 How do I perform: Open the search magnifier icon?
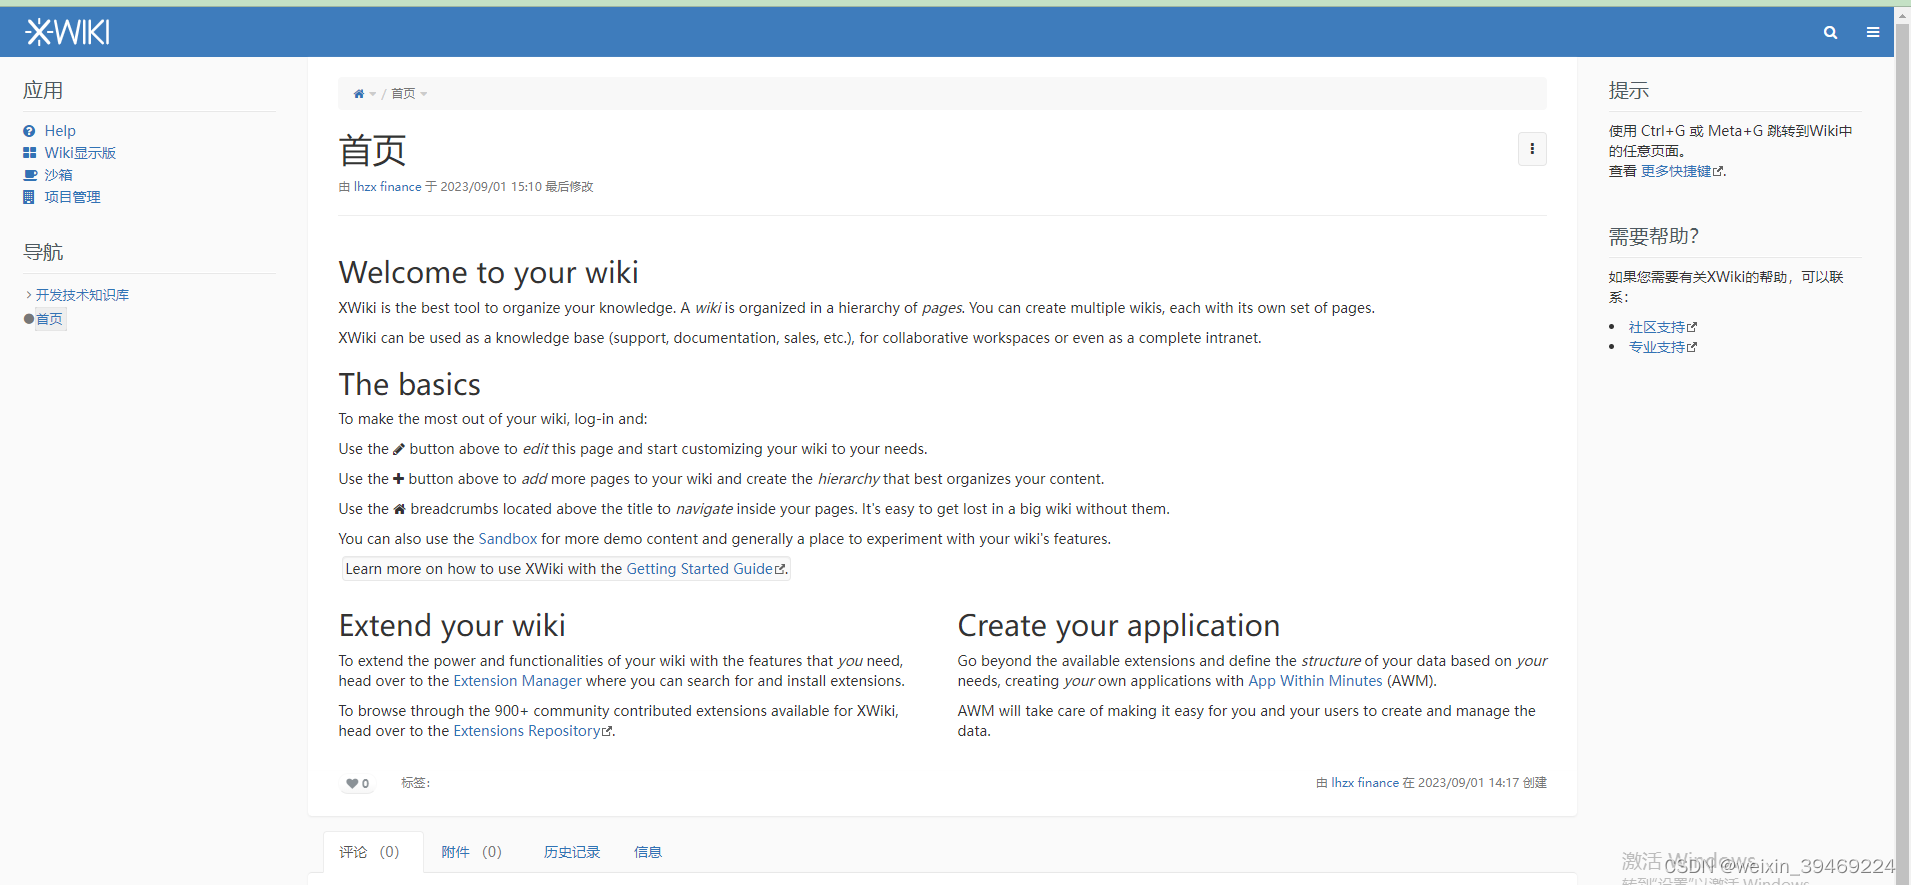coord(1830,33)
